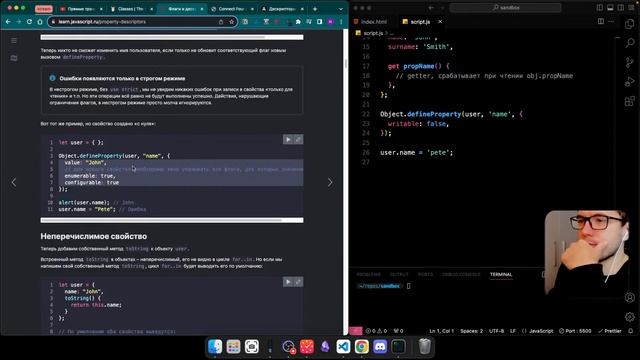
Task: Open Chrome three-dot menu
Action: [x=341, y=22]
